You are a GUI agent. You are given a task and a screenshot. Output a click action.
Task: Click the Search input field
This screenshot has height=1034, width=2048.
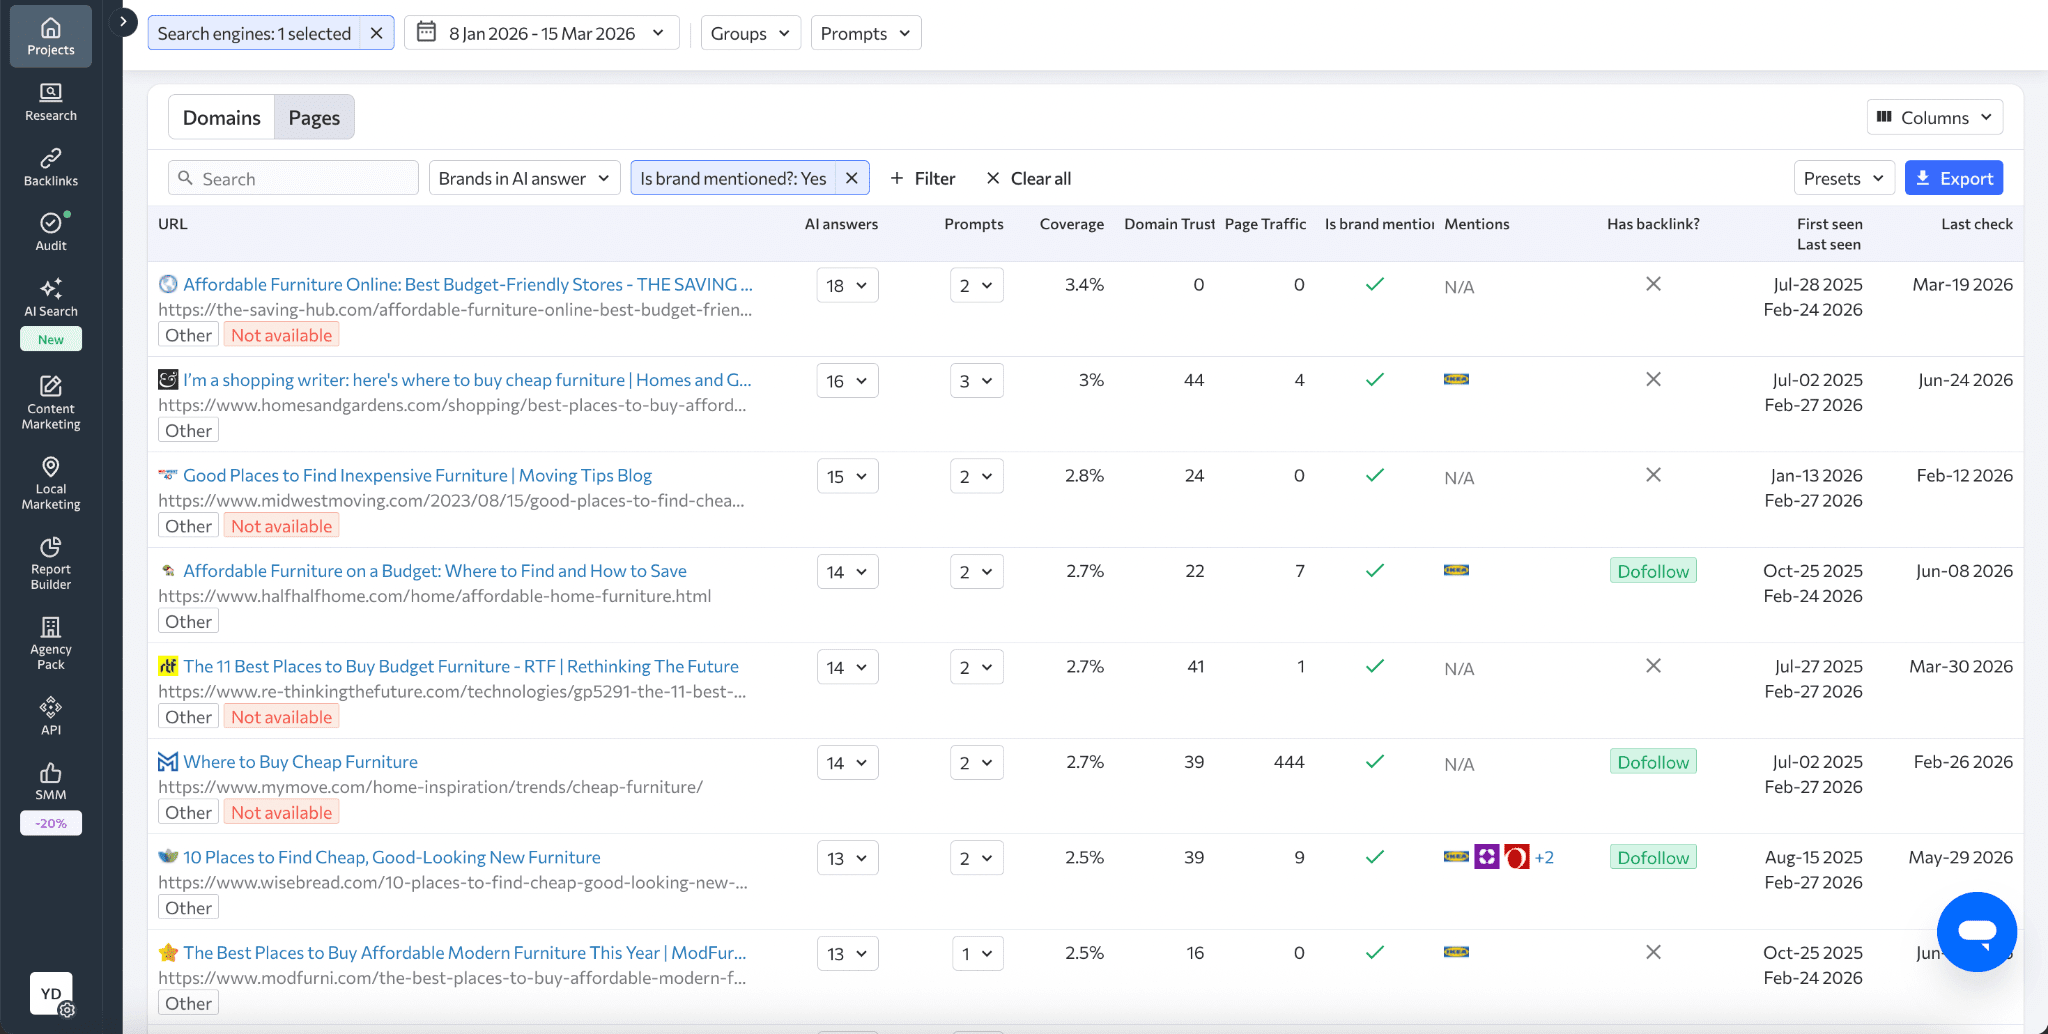click(293, 178)
